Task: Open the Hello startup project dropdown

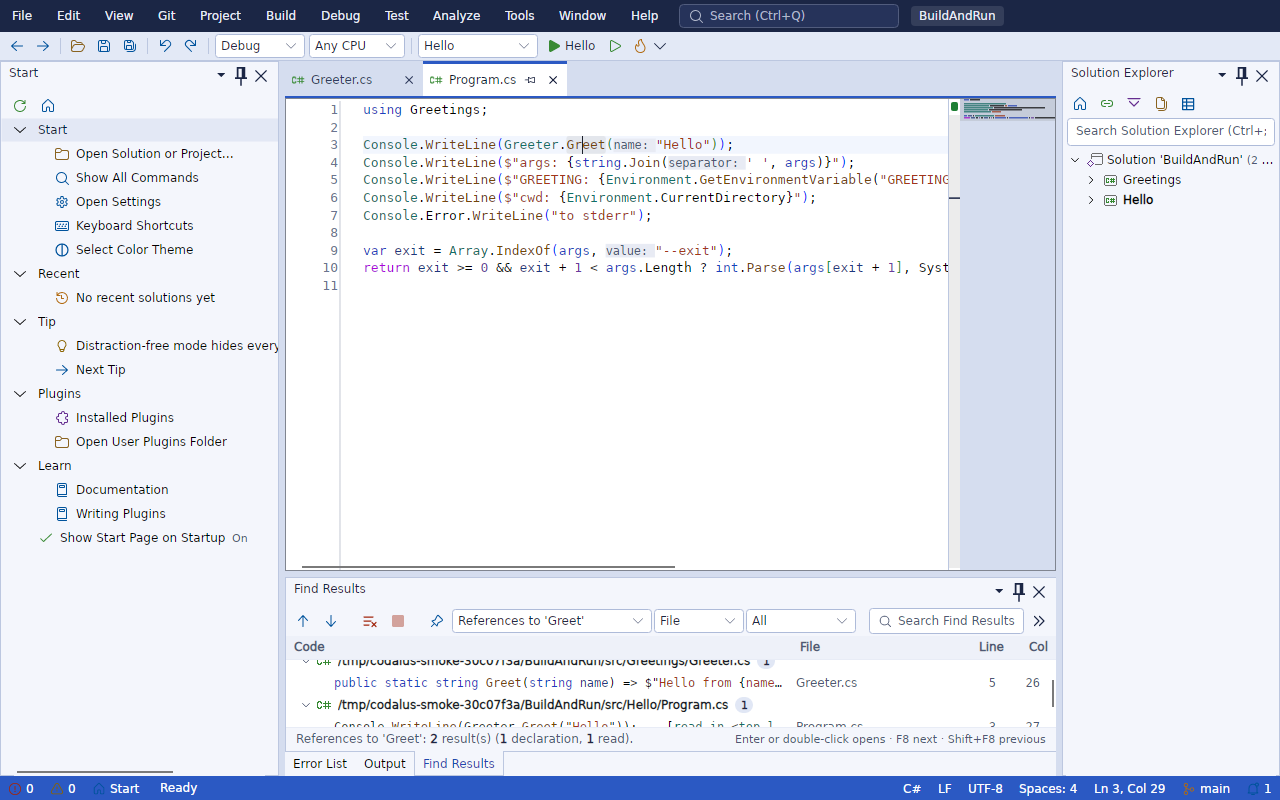Action: coord(478,46)
